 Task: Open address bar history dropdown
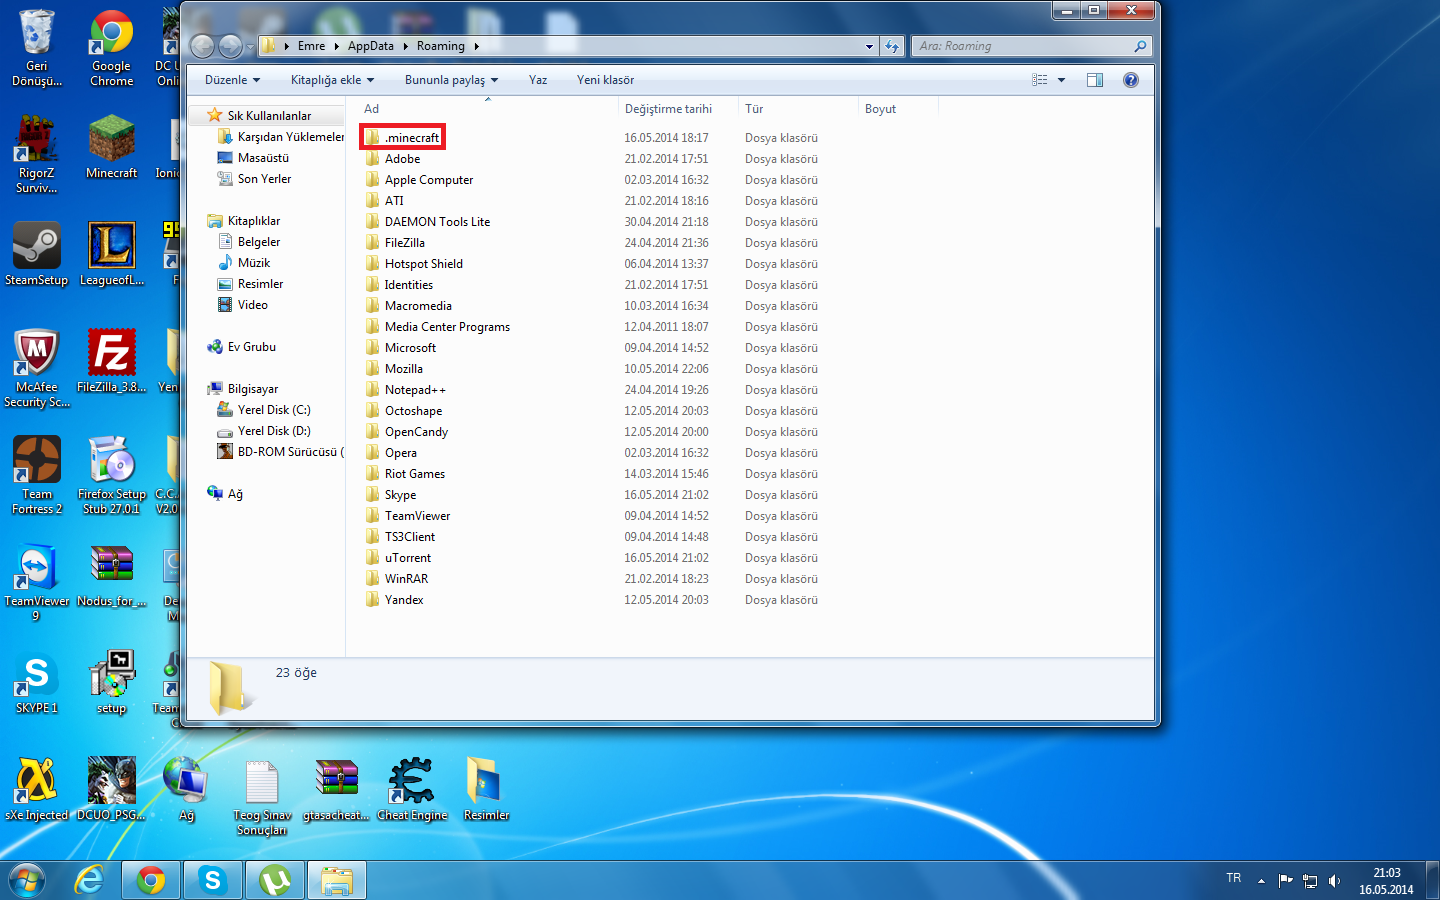tap(869, 46)
